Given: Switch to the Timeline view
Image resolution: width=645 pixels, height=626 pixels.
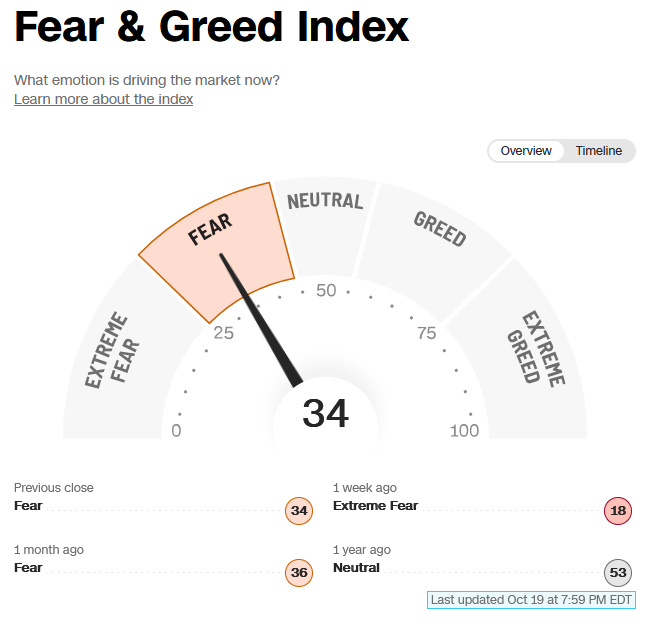Looking at the screenshot, I should [x=599, y=151].
